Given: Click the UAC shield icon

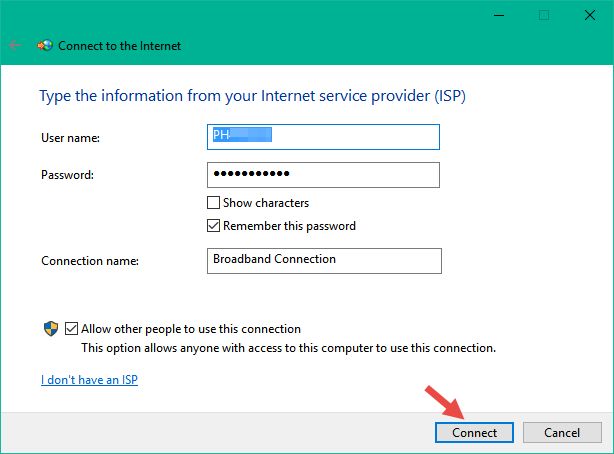Looking at the screenshot, I should [51, 329].
